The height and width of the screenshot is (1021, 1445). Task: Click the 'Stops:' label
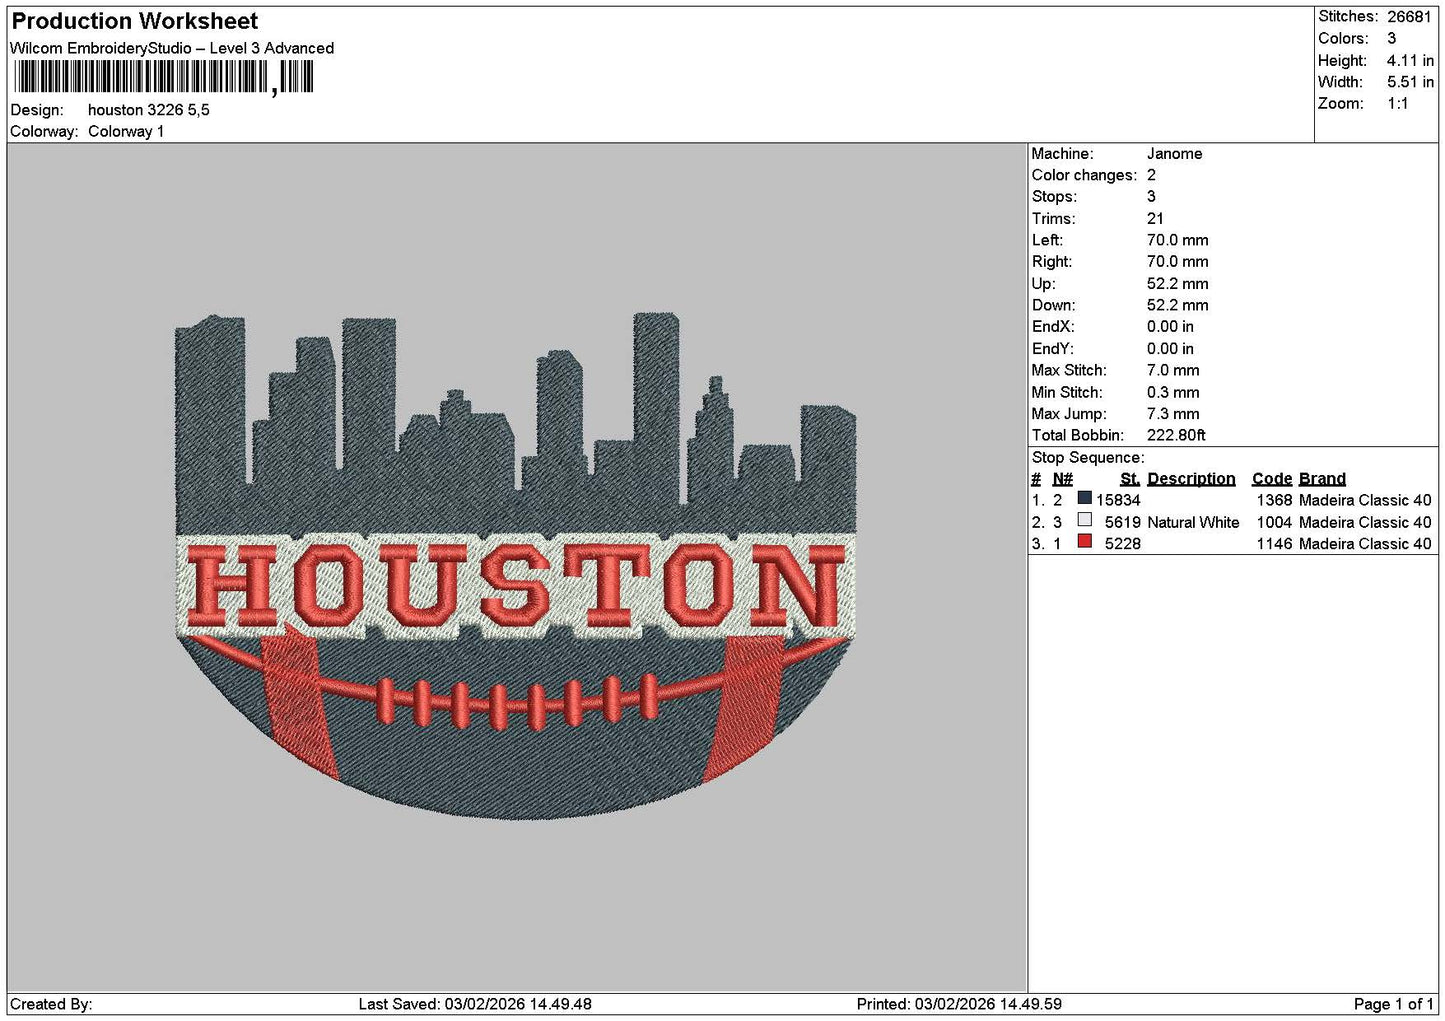click(1054, 197)
